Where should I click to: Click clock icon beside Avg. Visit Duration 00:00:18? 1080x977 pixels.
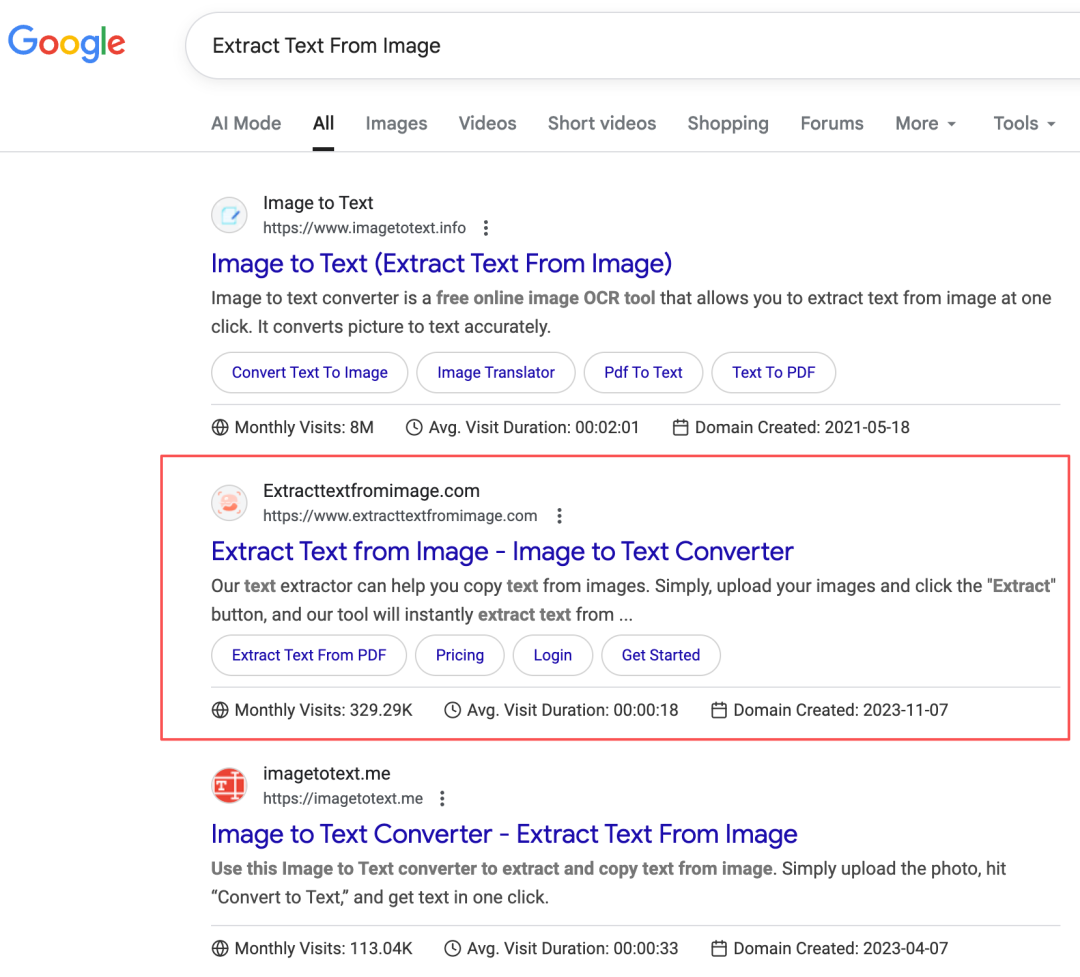[x=453, y=710]
